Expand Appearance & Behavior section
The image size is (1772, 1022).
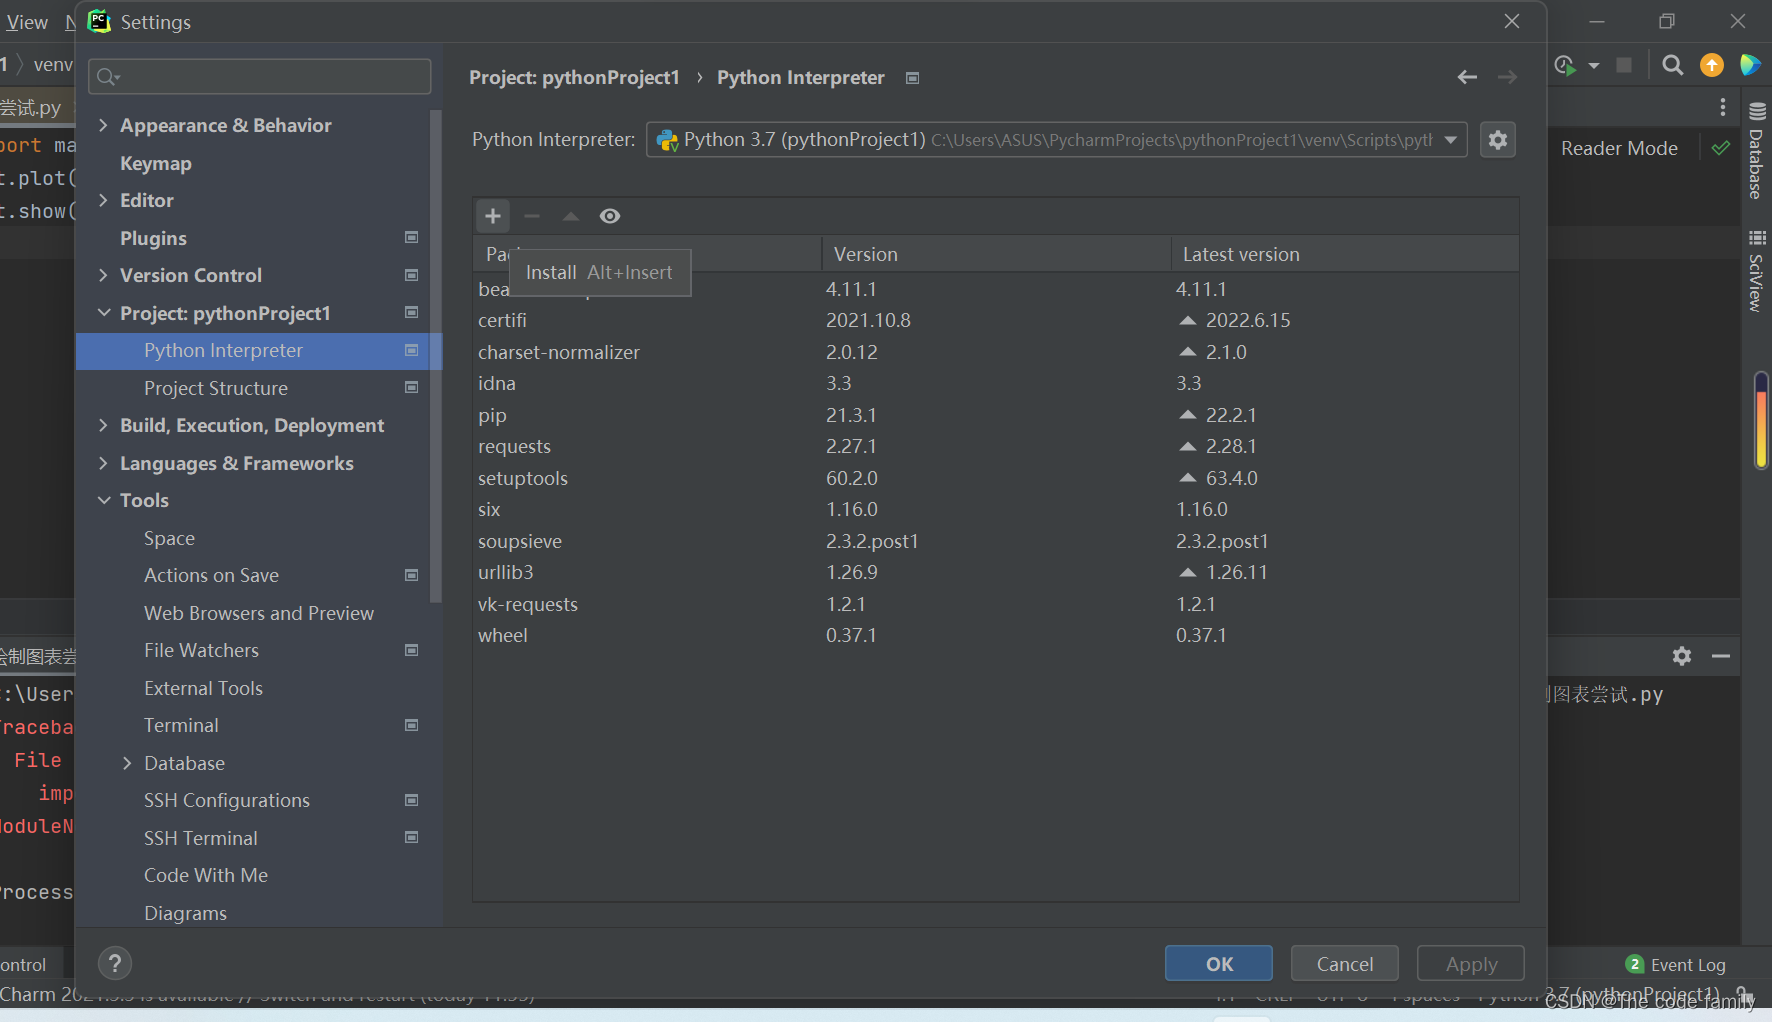click(x=103, y=125)
